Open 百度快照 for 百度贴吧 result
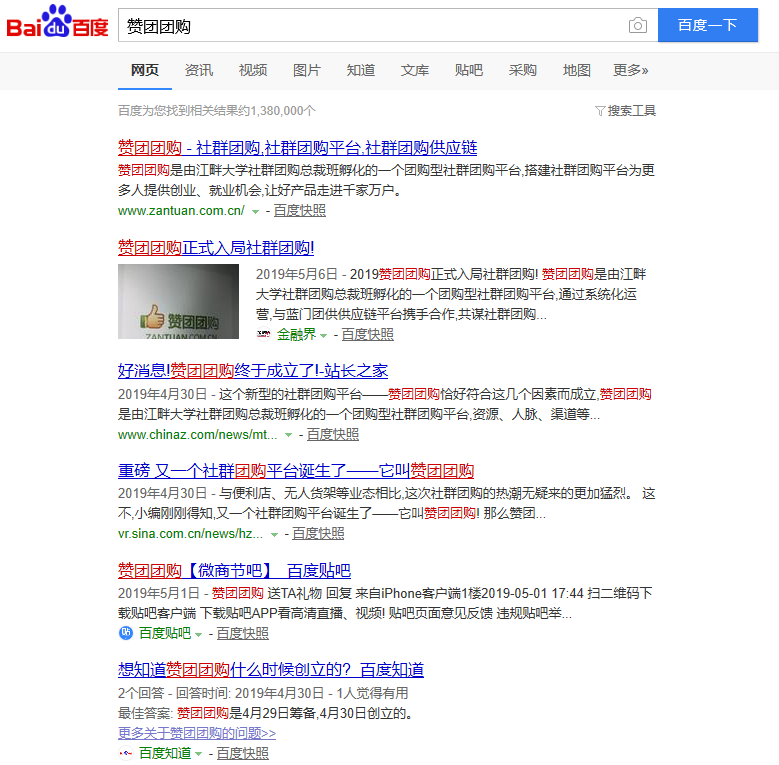779x765 pixels. (242, 633)
